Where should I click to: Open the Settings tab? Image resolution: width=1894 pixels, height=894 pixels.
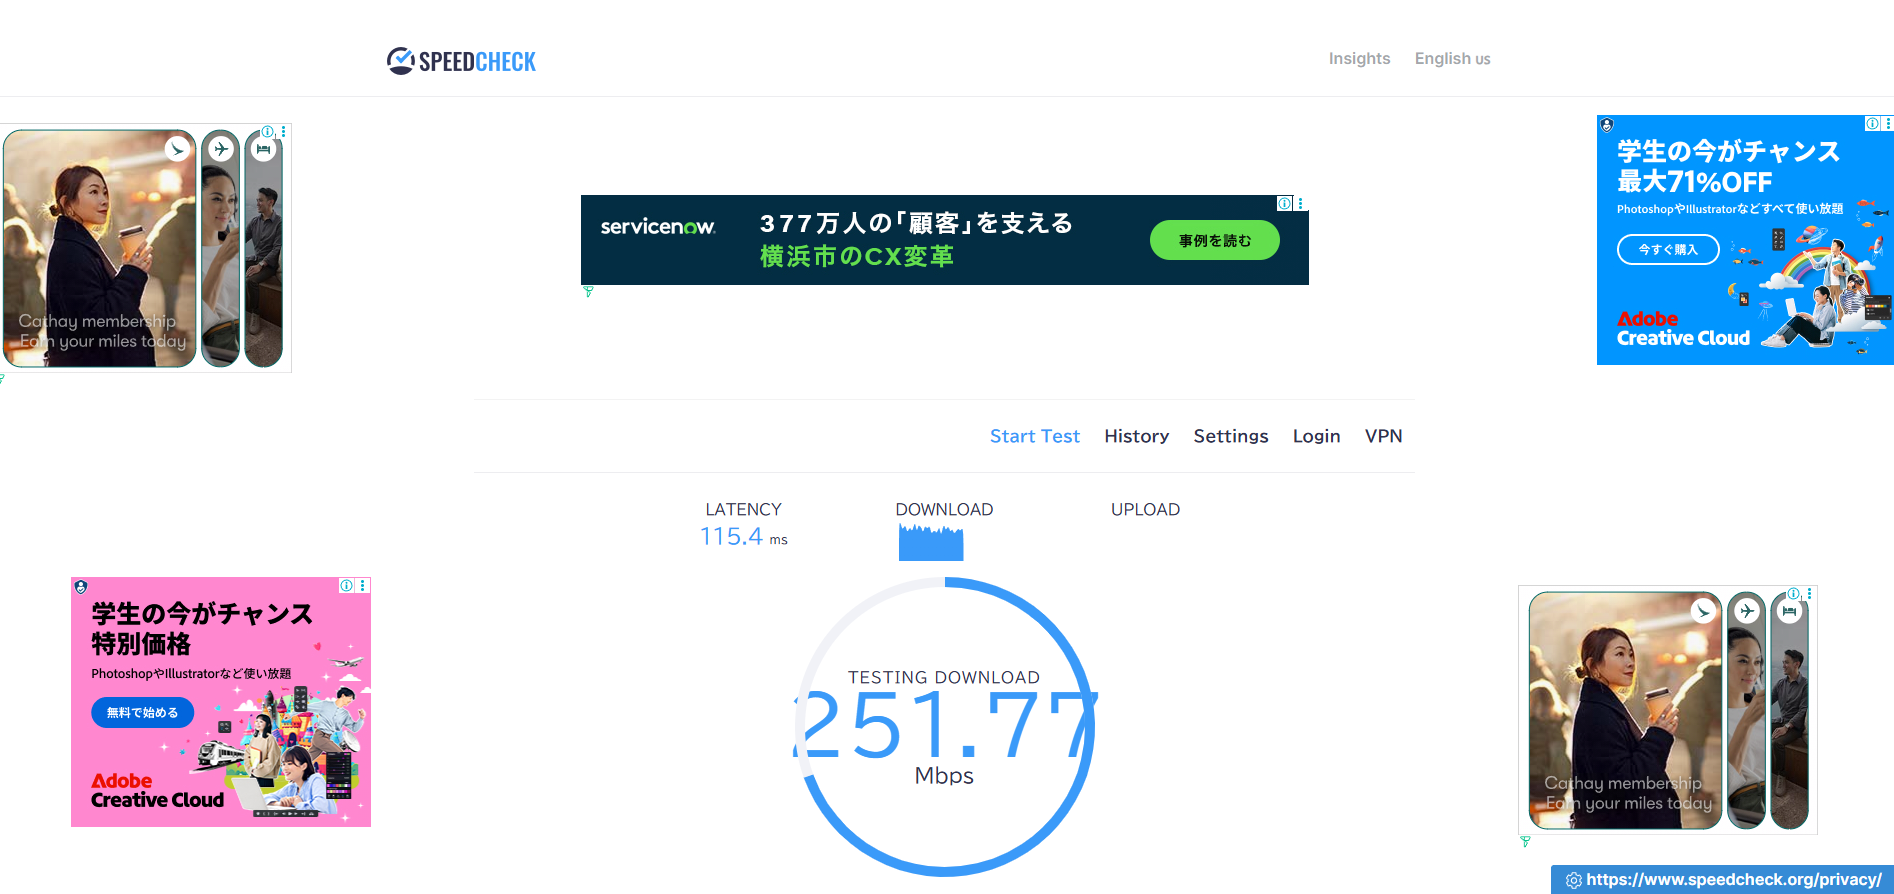(1230, 436)
